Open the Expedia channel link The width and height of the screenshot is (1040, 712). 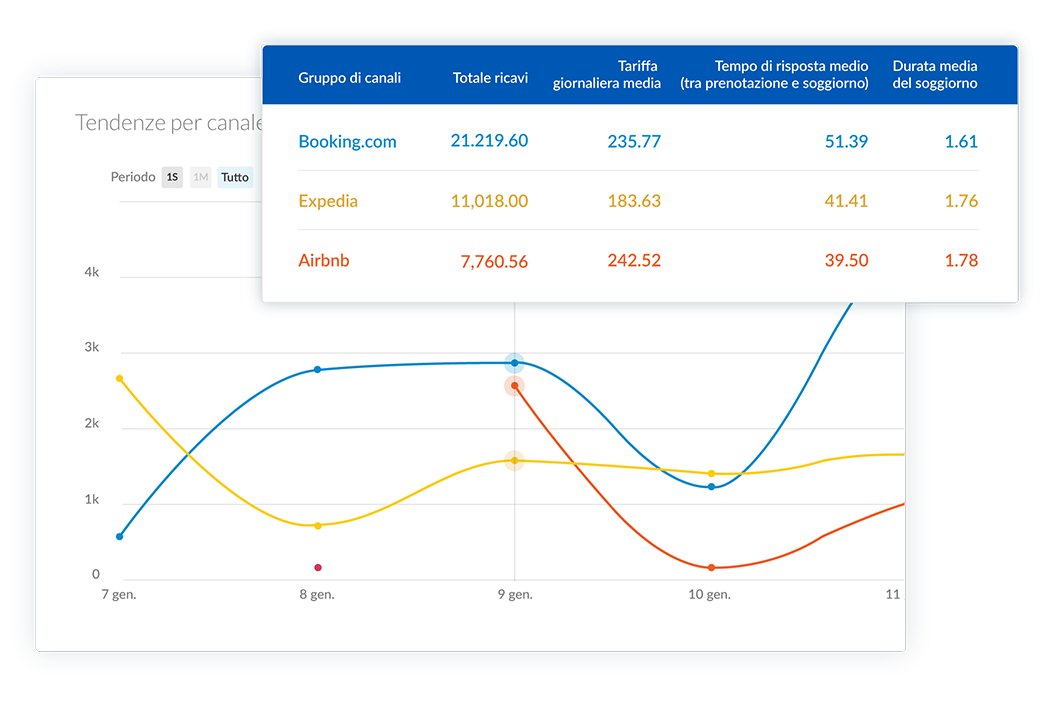click(328, 201)
